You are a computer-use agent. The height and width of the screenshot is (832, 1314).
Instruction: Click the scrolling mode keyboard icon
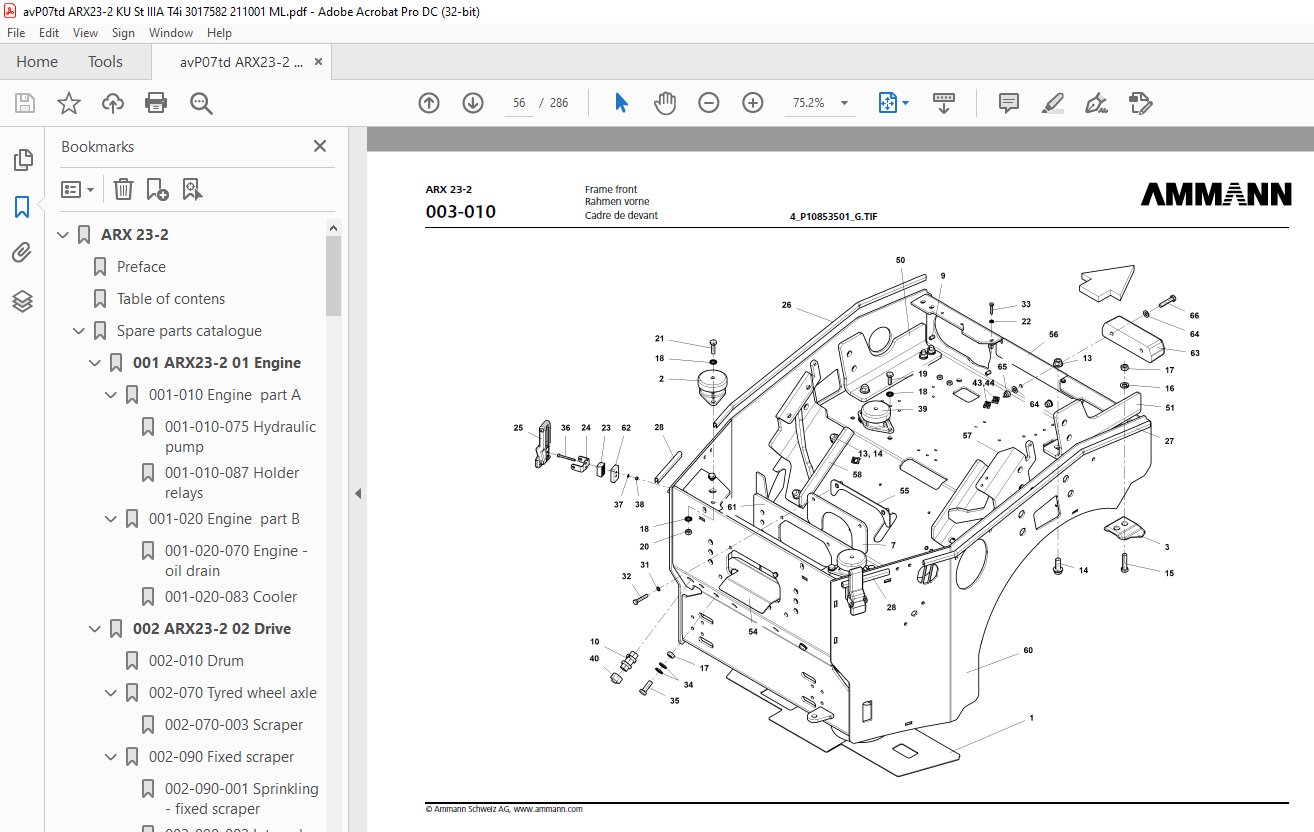point(944,103)
